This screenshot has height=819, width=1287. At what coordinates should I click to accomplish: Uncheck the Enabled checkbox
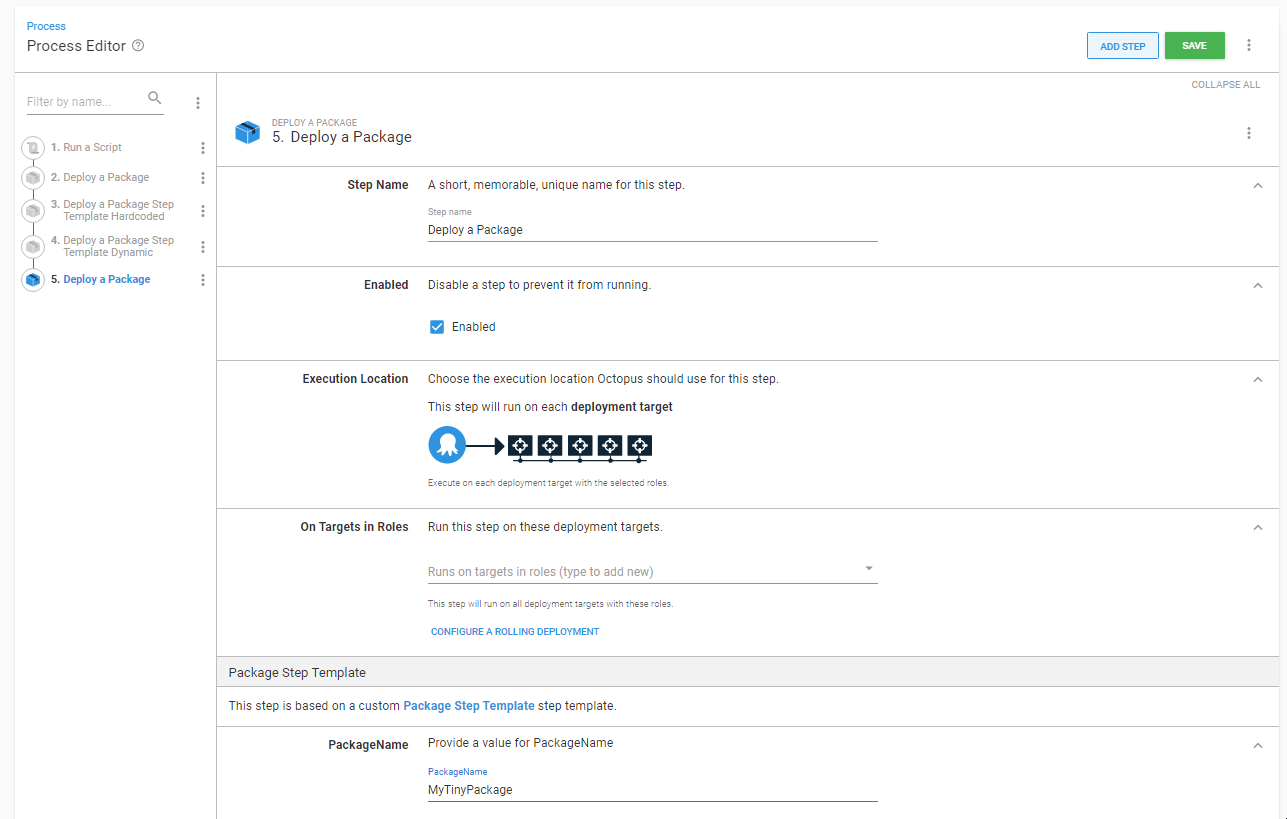coord(437,327)
